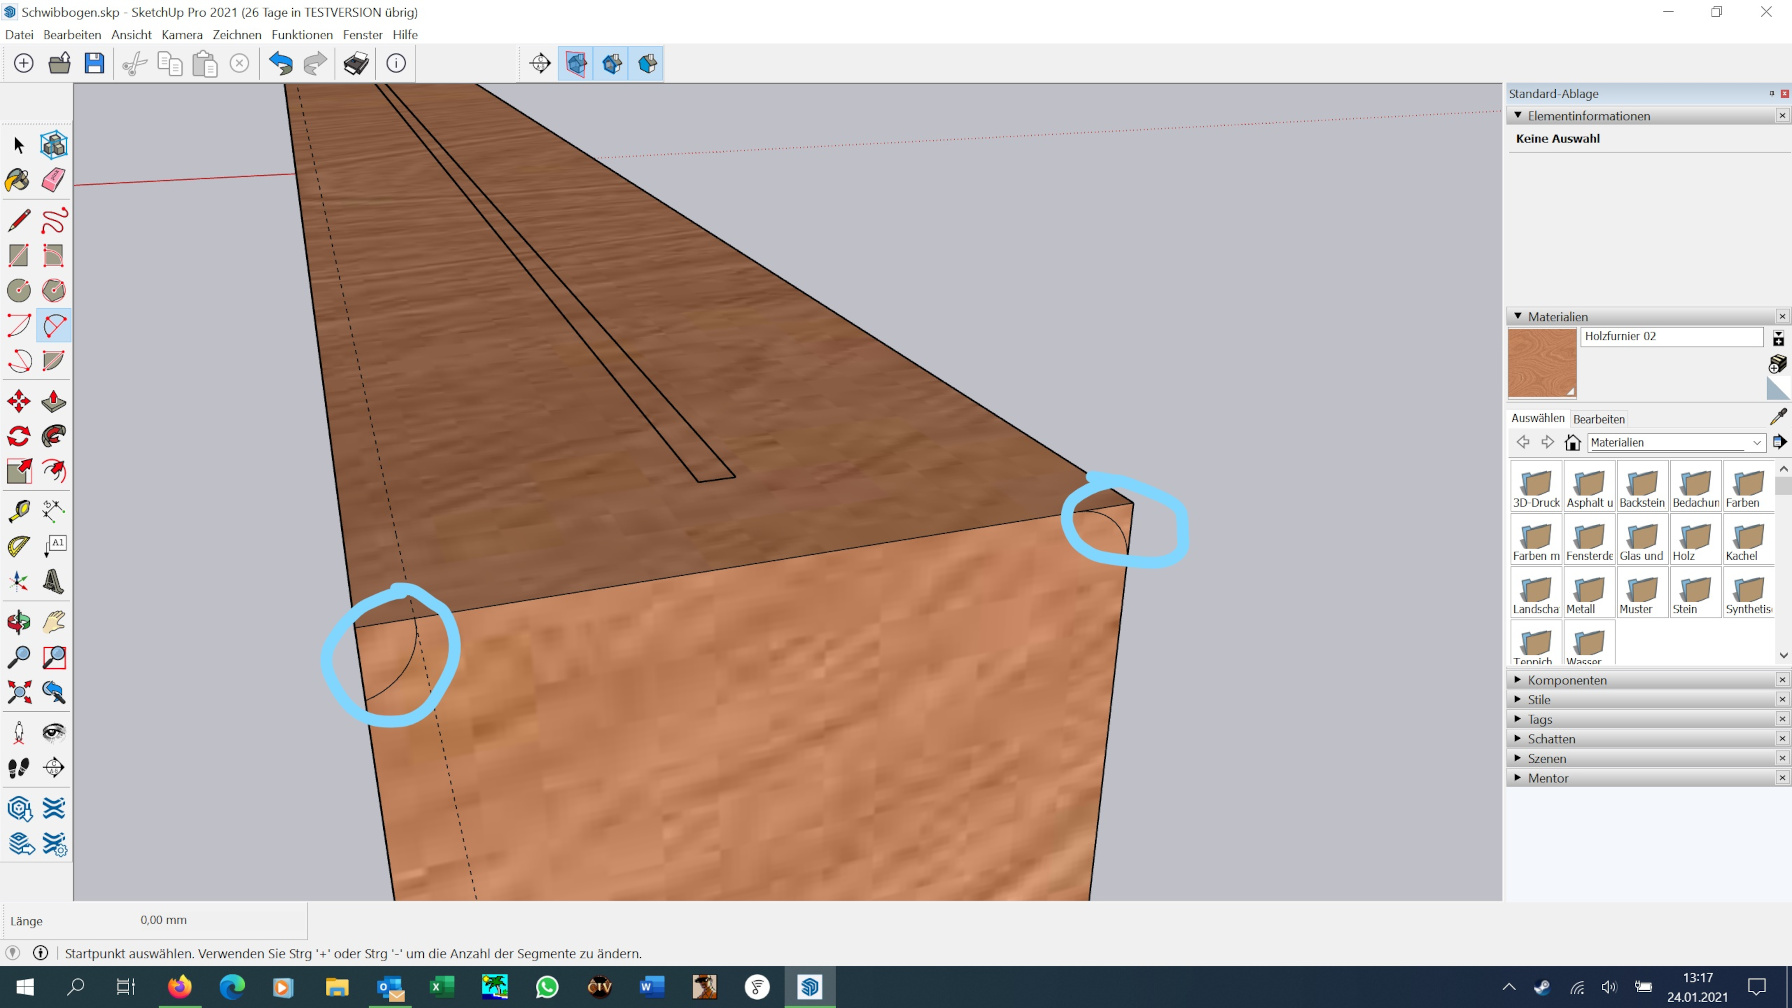Open File Explorer from the taskbar
This screenshot has height=1008, width=1792.
click(x=337, y=988)
